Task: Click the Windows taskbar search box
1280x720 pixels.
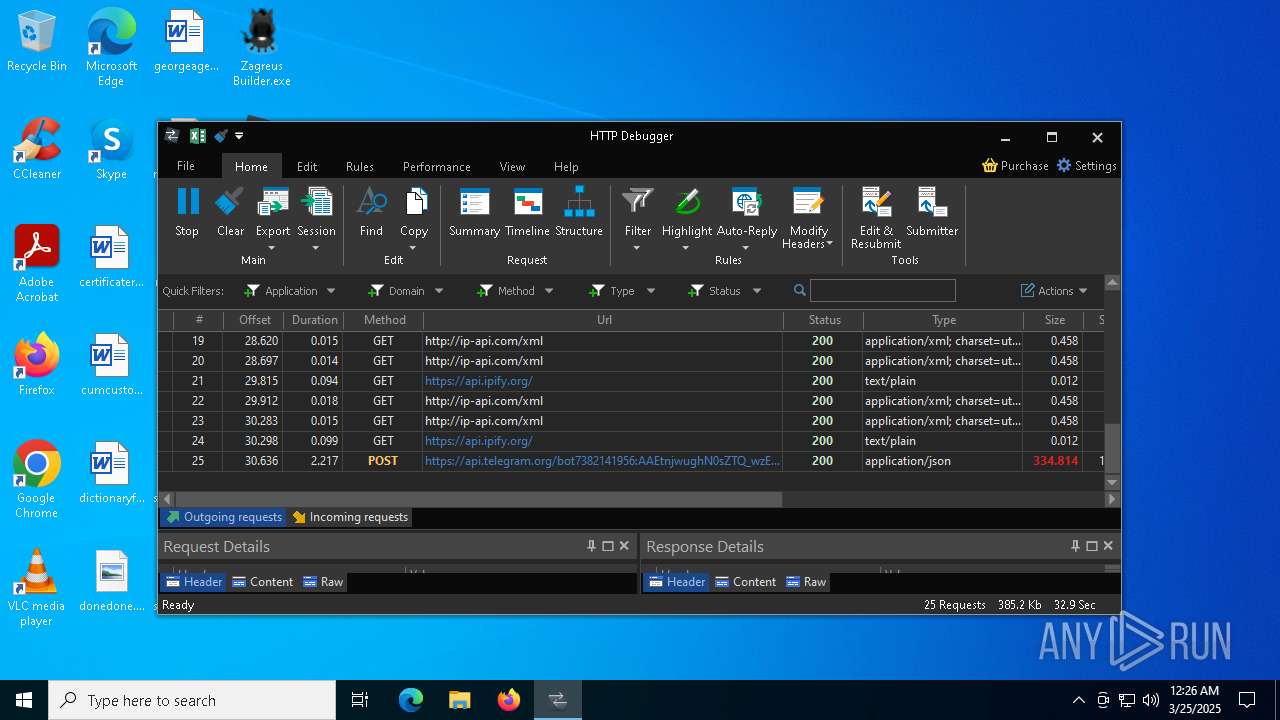Action: (x=192, y=700)
